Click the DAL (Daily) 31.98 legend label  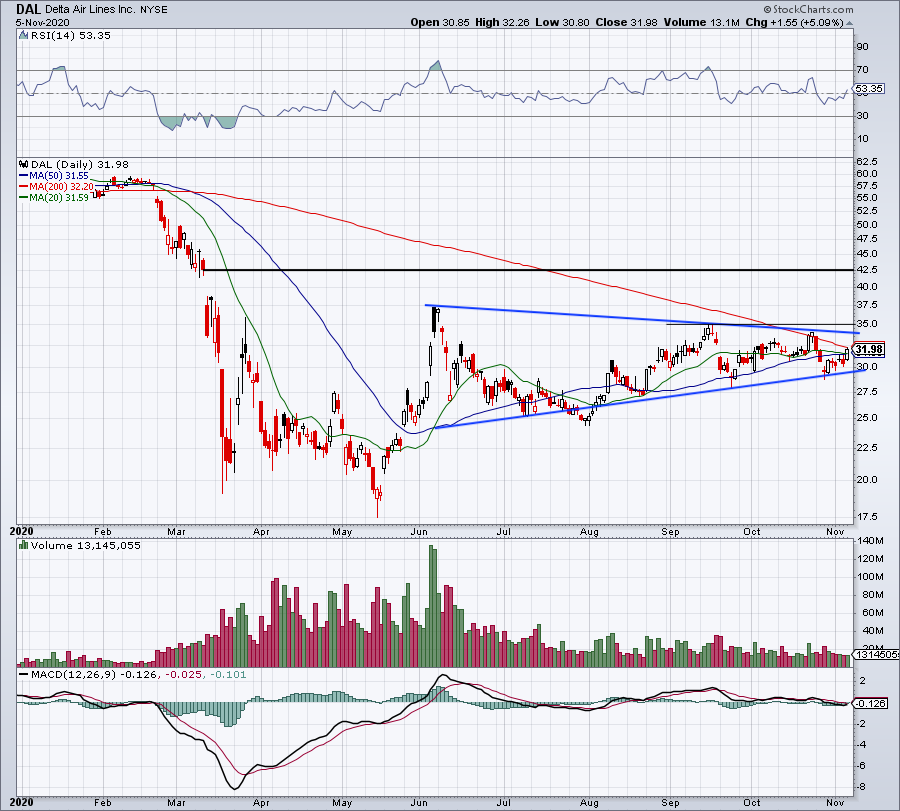point(80,164)
